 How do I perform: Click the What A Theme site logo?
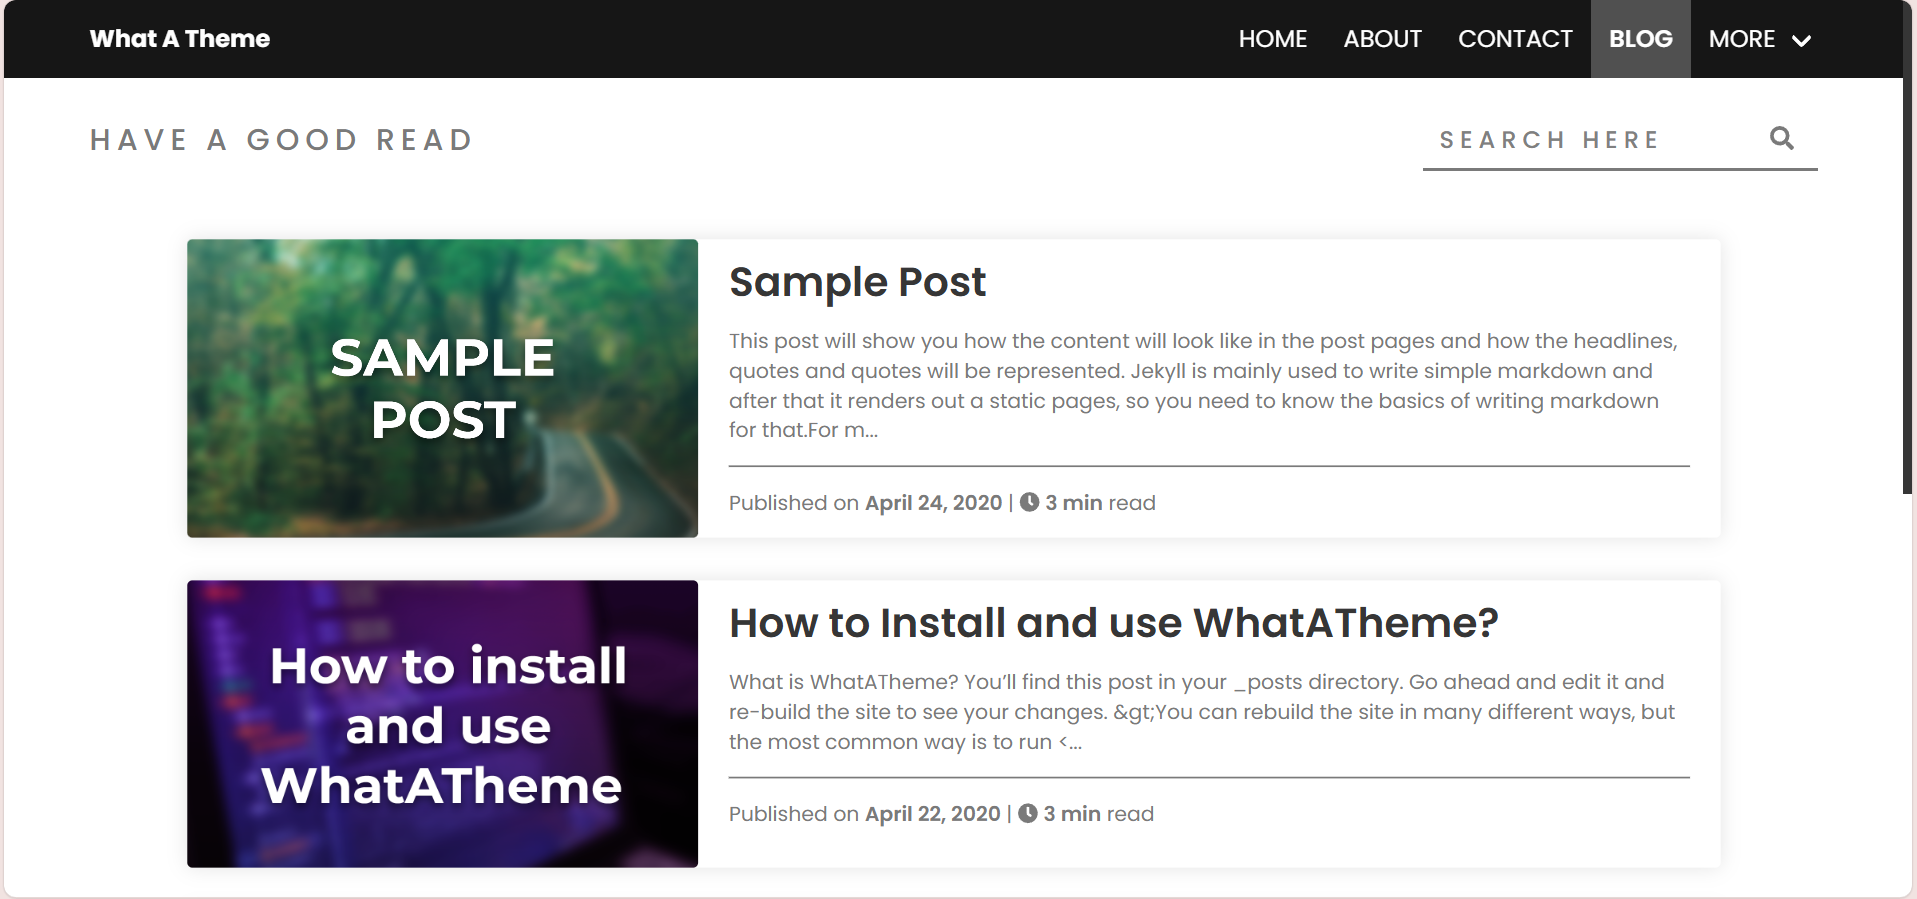[x=180, y=39]
